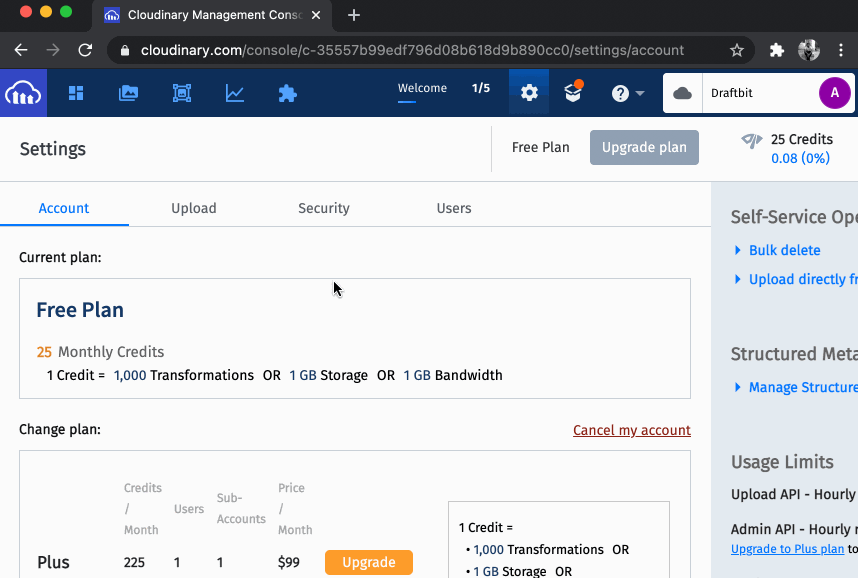Expand the Upload directly section
The image size is (858, 578).
[x=796, y=279]
